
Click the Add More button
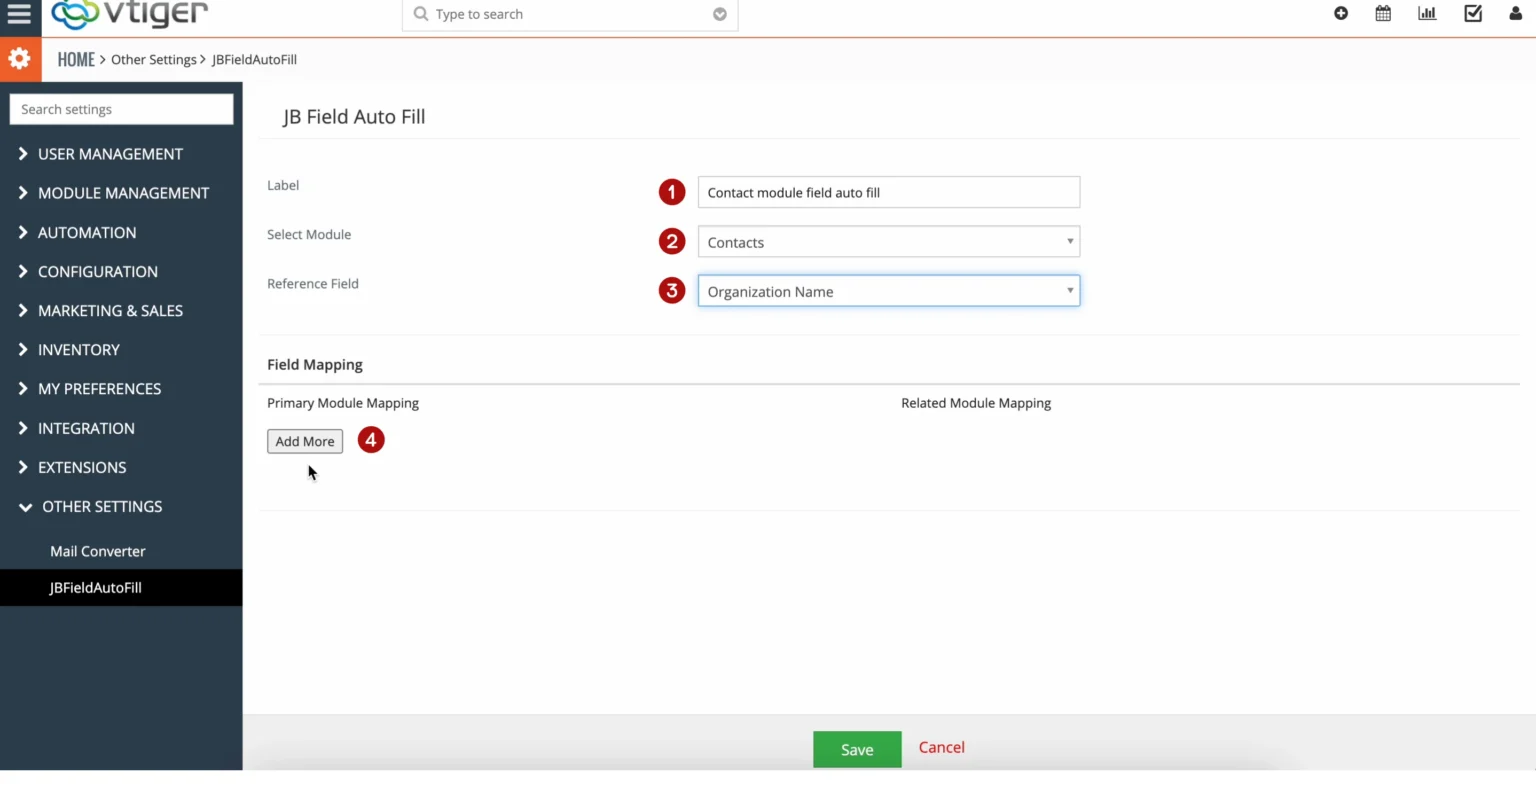pyautogui.click(x=305, y=441)
